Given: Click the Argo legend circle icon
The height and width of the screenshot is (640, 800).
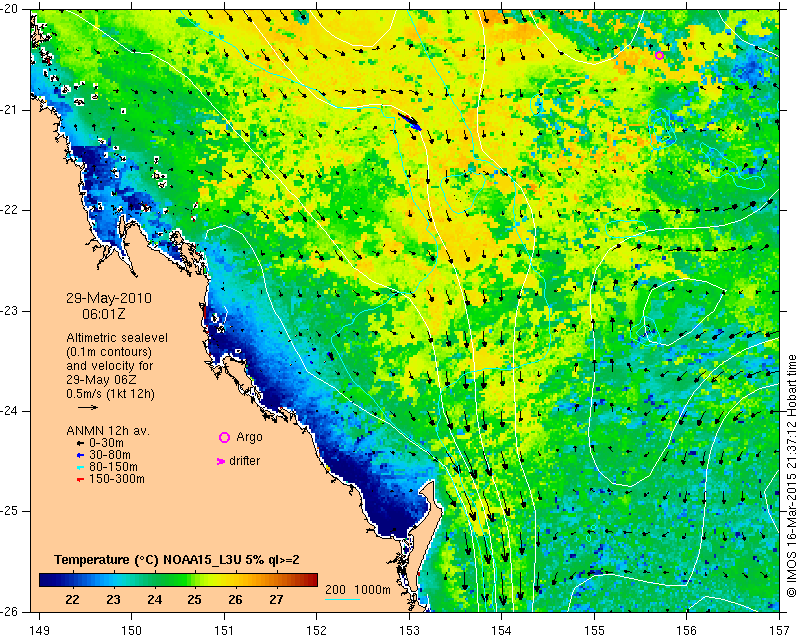Looking at the screenshot, I should point(224,437).
